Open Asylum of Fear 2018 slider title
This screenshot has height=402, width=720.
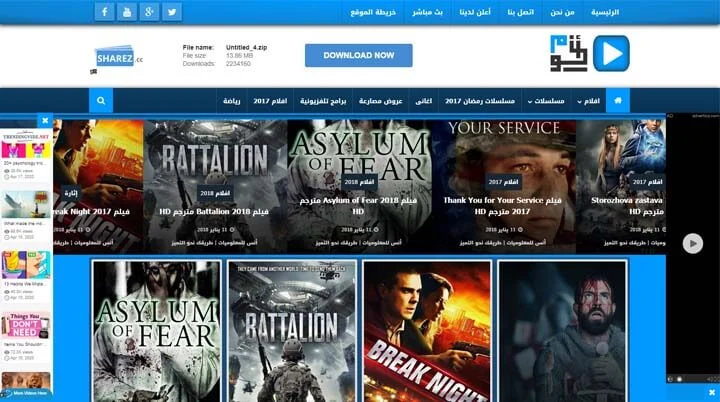pyautogui.click(x=358, y=206)
